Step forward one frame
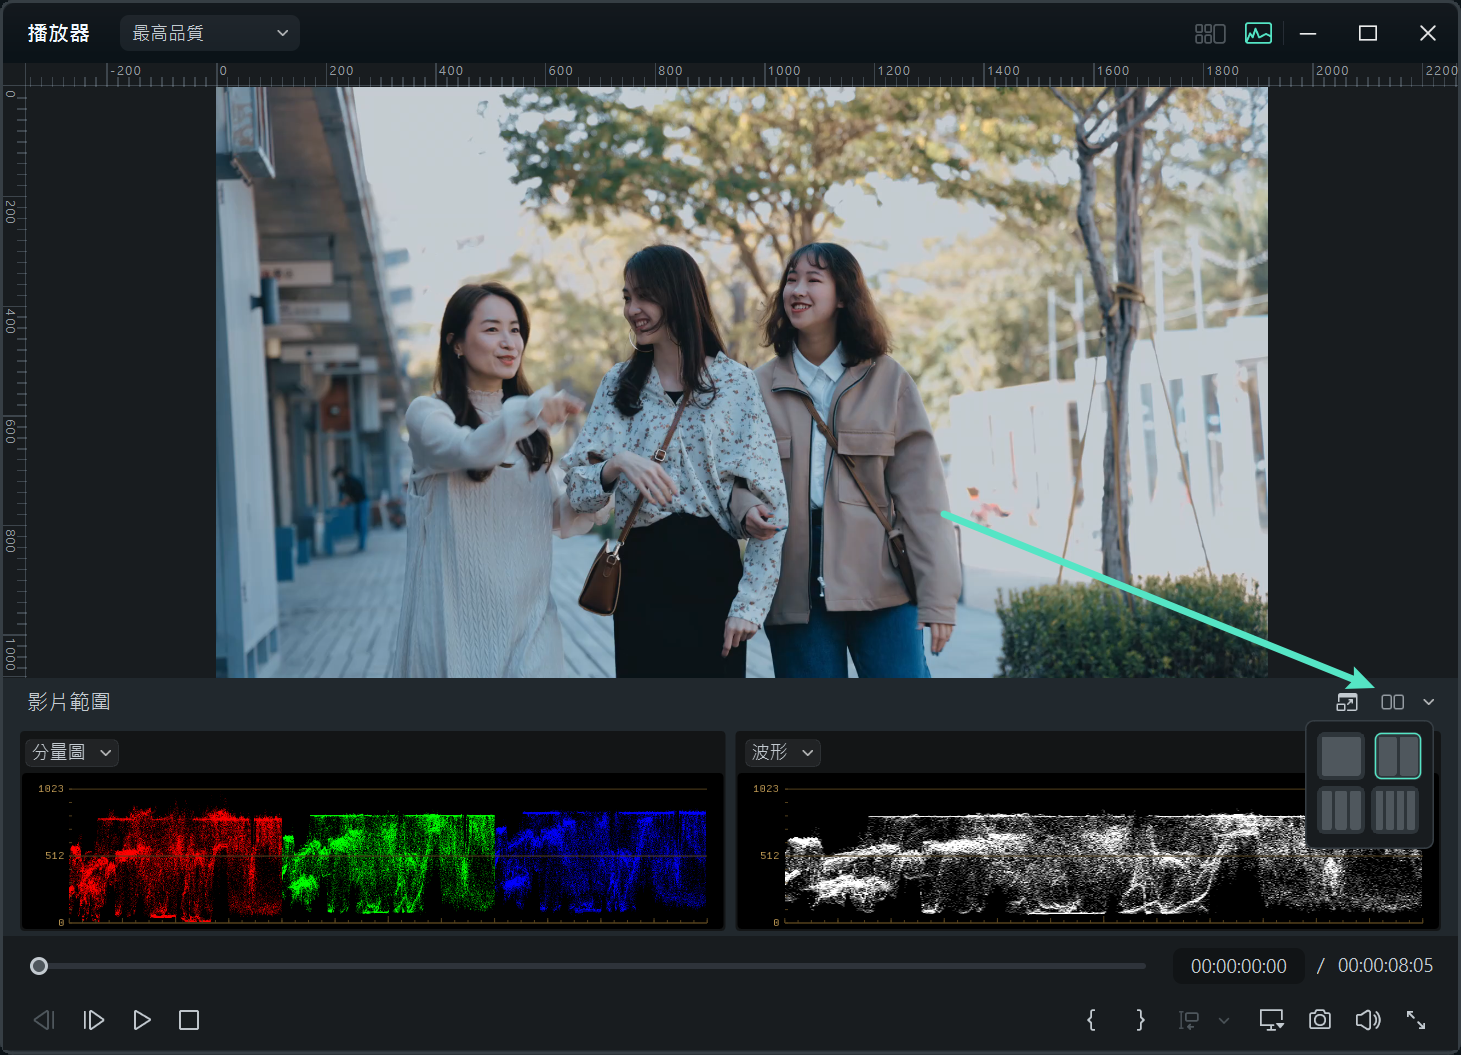The width and height of the screenshot is (1461, 1055). (94, 1020)
